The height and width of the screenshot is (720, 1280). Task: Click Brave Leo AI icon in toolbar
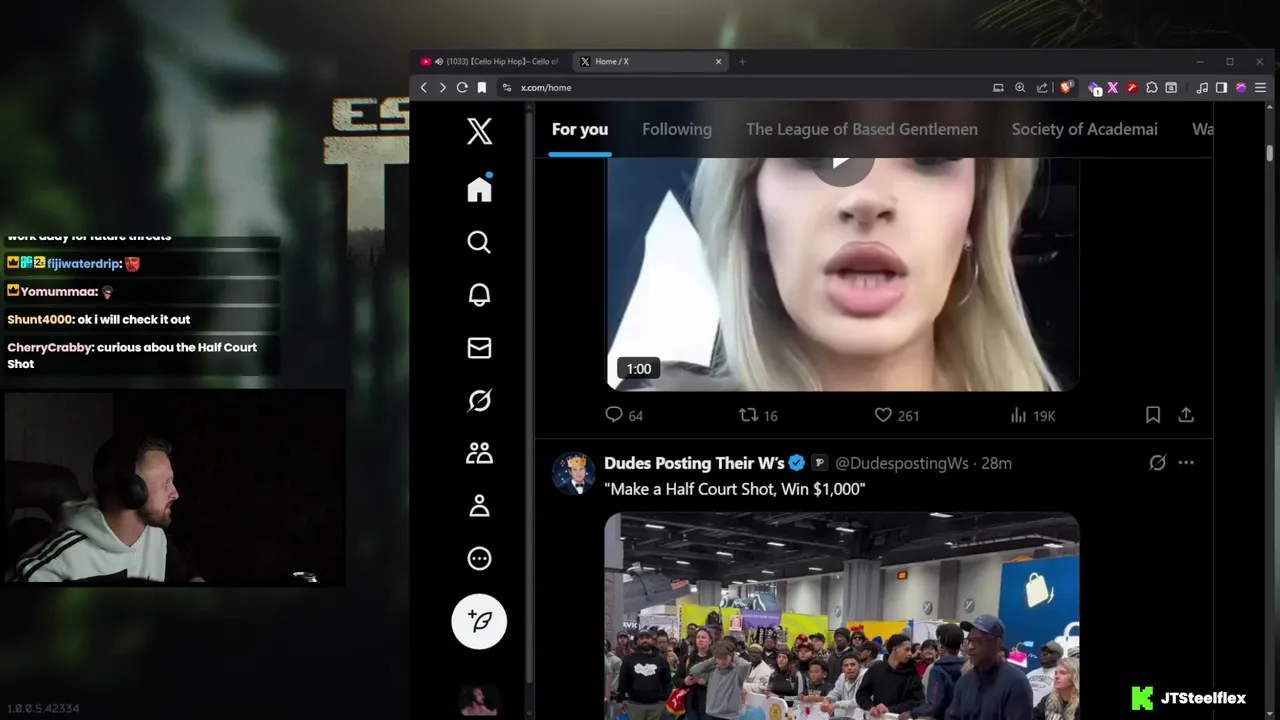coord(1241,88)
